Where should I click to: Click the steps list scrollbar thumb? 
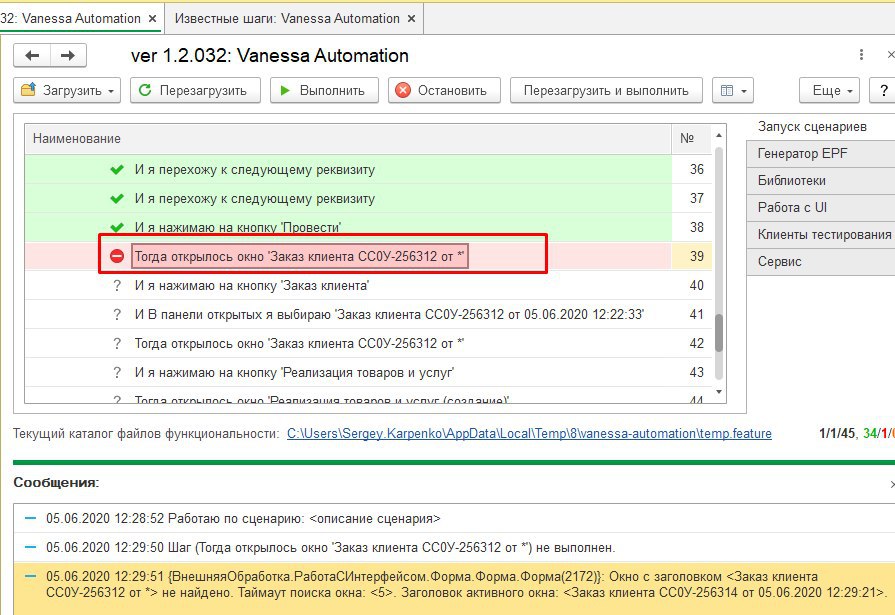pos(719,333)
